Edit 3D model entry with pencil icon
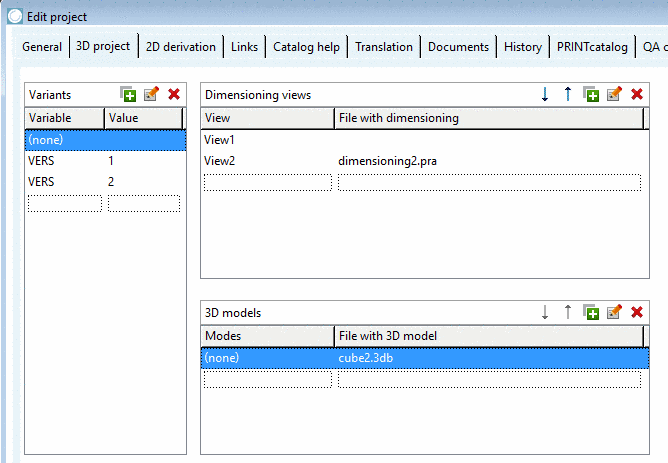Viewport: 668px width, 463px height. (x=614, y=312)
